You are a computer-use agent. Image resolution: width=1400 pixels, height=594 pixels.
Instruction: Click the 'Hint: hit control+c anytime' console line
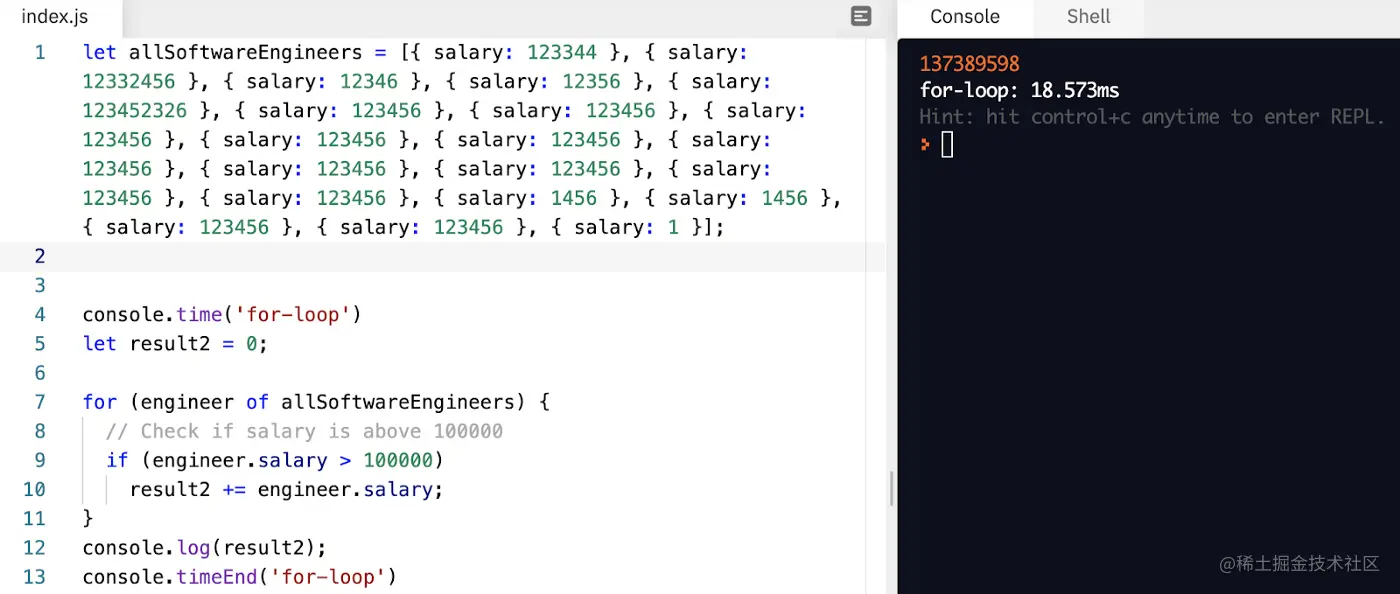pos(1152,117)
